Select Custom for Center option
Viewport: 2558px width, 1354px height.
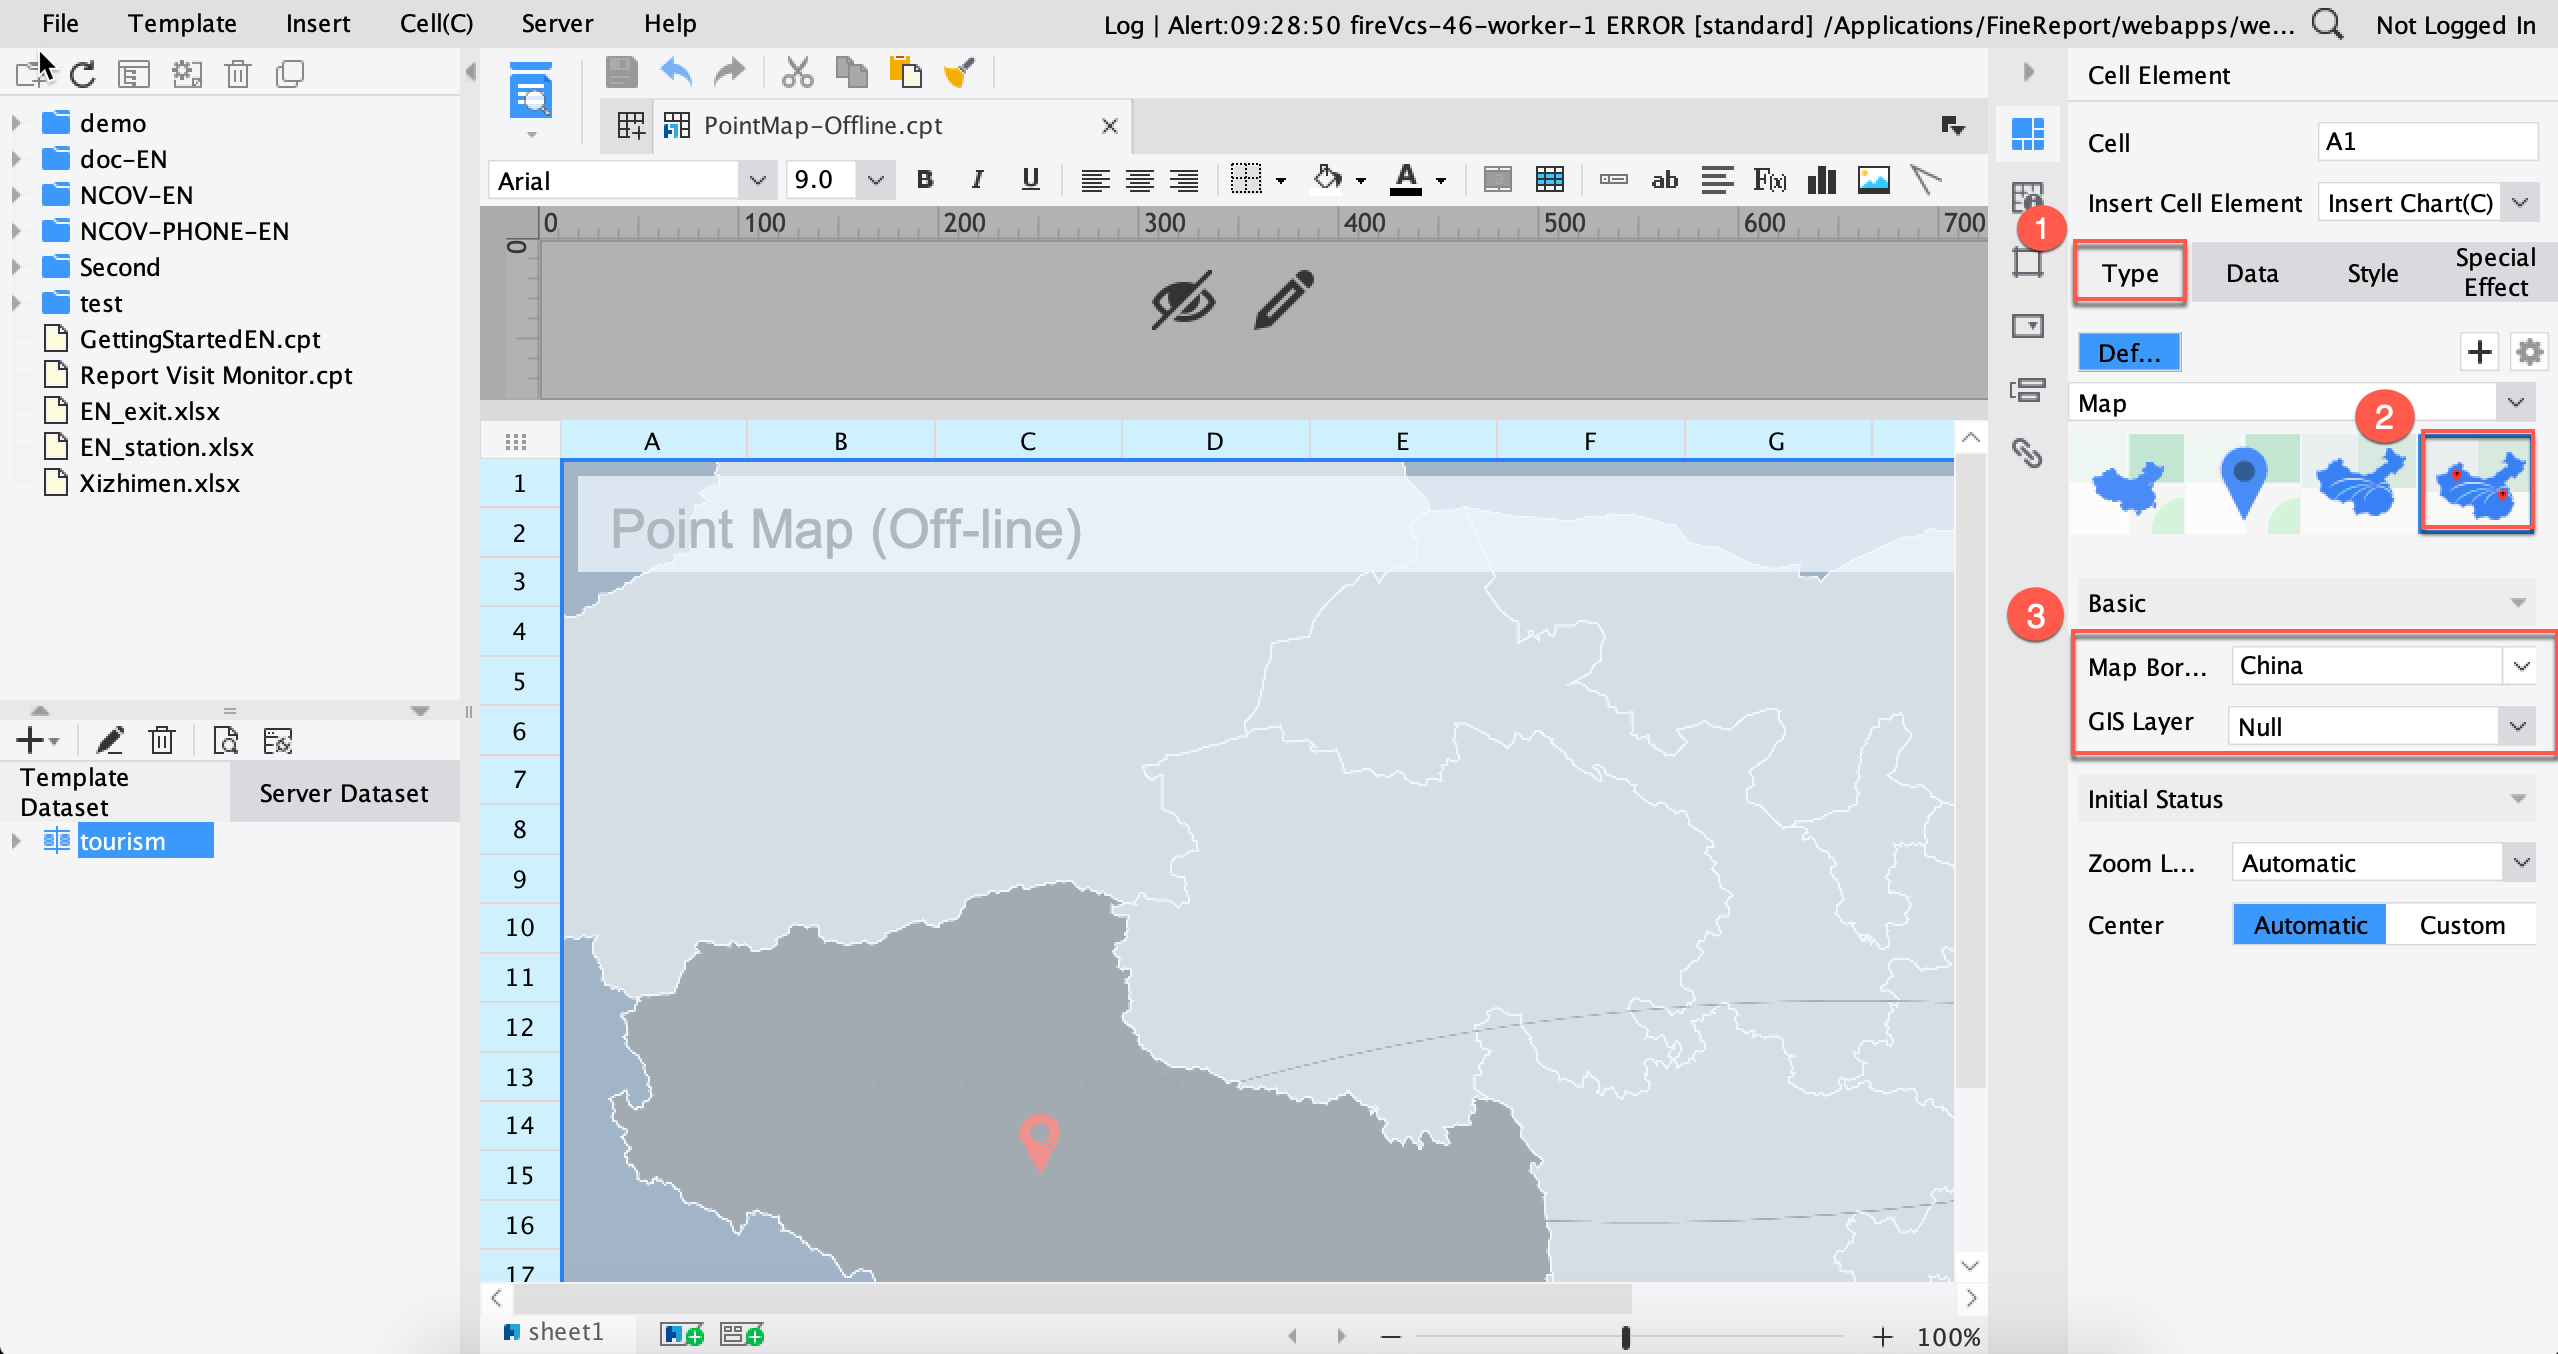(2462, 925)
